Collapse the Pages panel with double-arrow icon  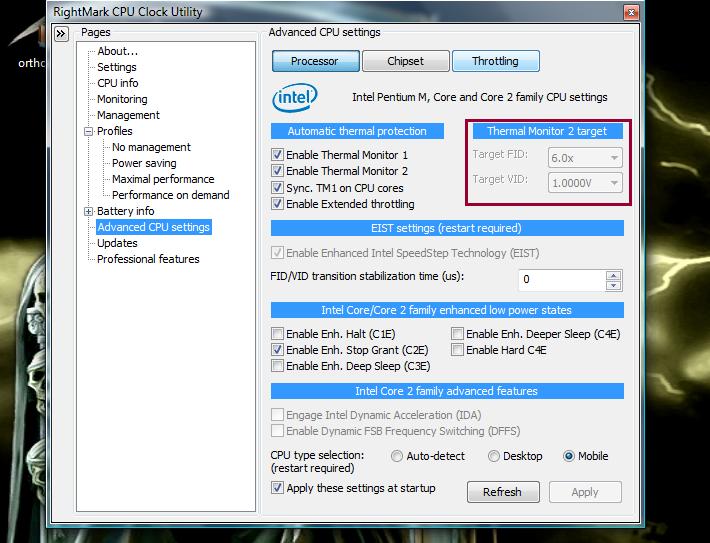(61, 34)
